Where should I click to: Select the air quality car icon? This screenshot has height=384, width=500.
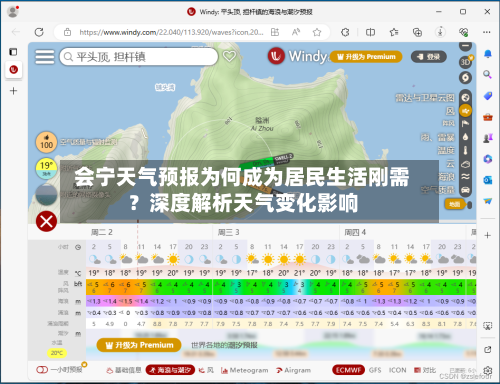(x=465, y=190)
